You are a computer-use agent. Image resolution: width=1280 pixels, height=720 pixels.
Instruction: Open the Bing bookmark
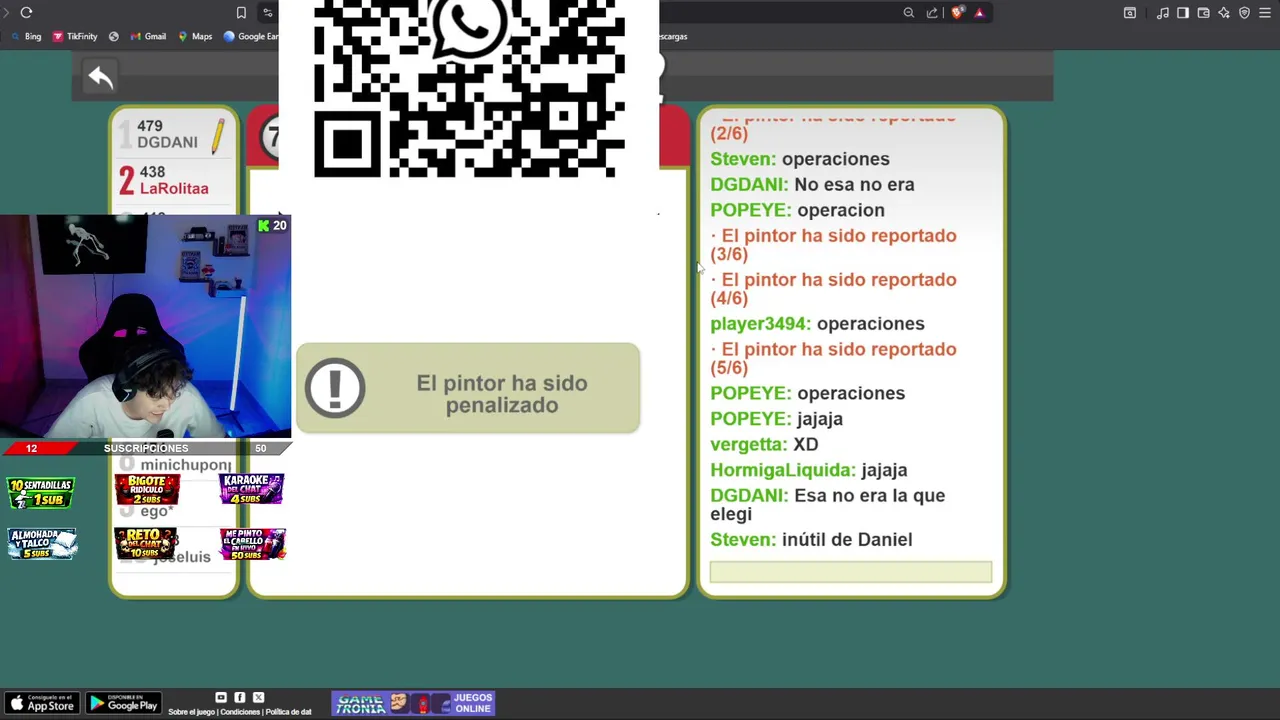pyautogui.click(x=26, y=36)
